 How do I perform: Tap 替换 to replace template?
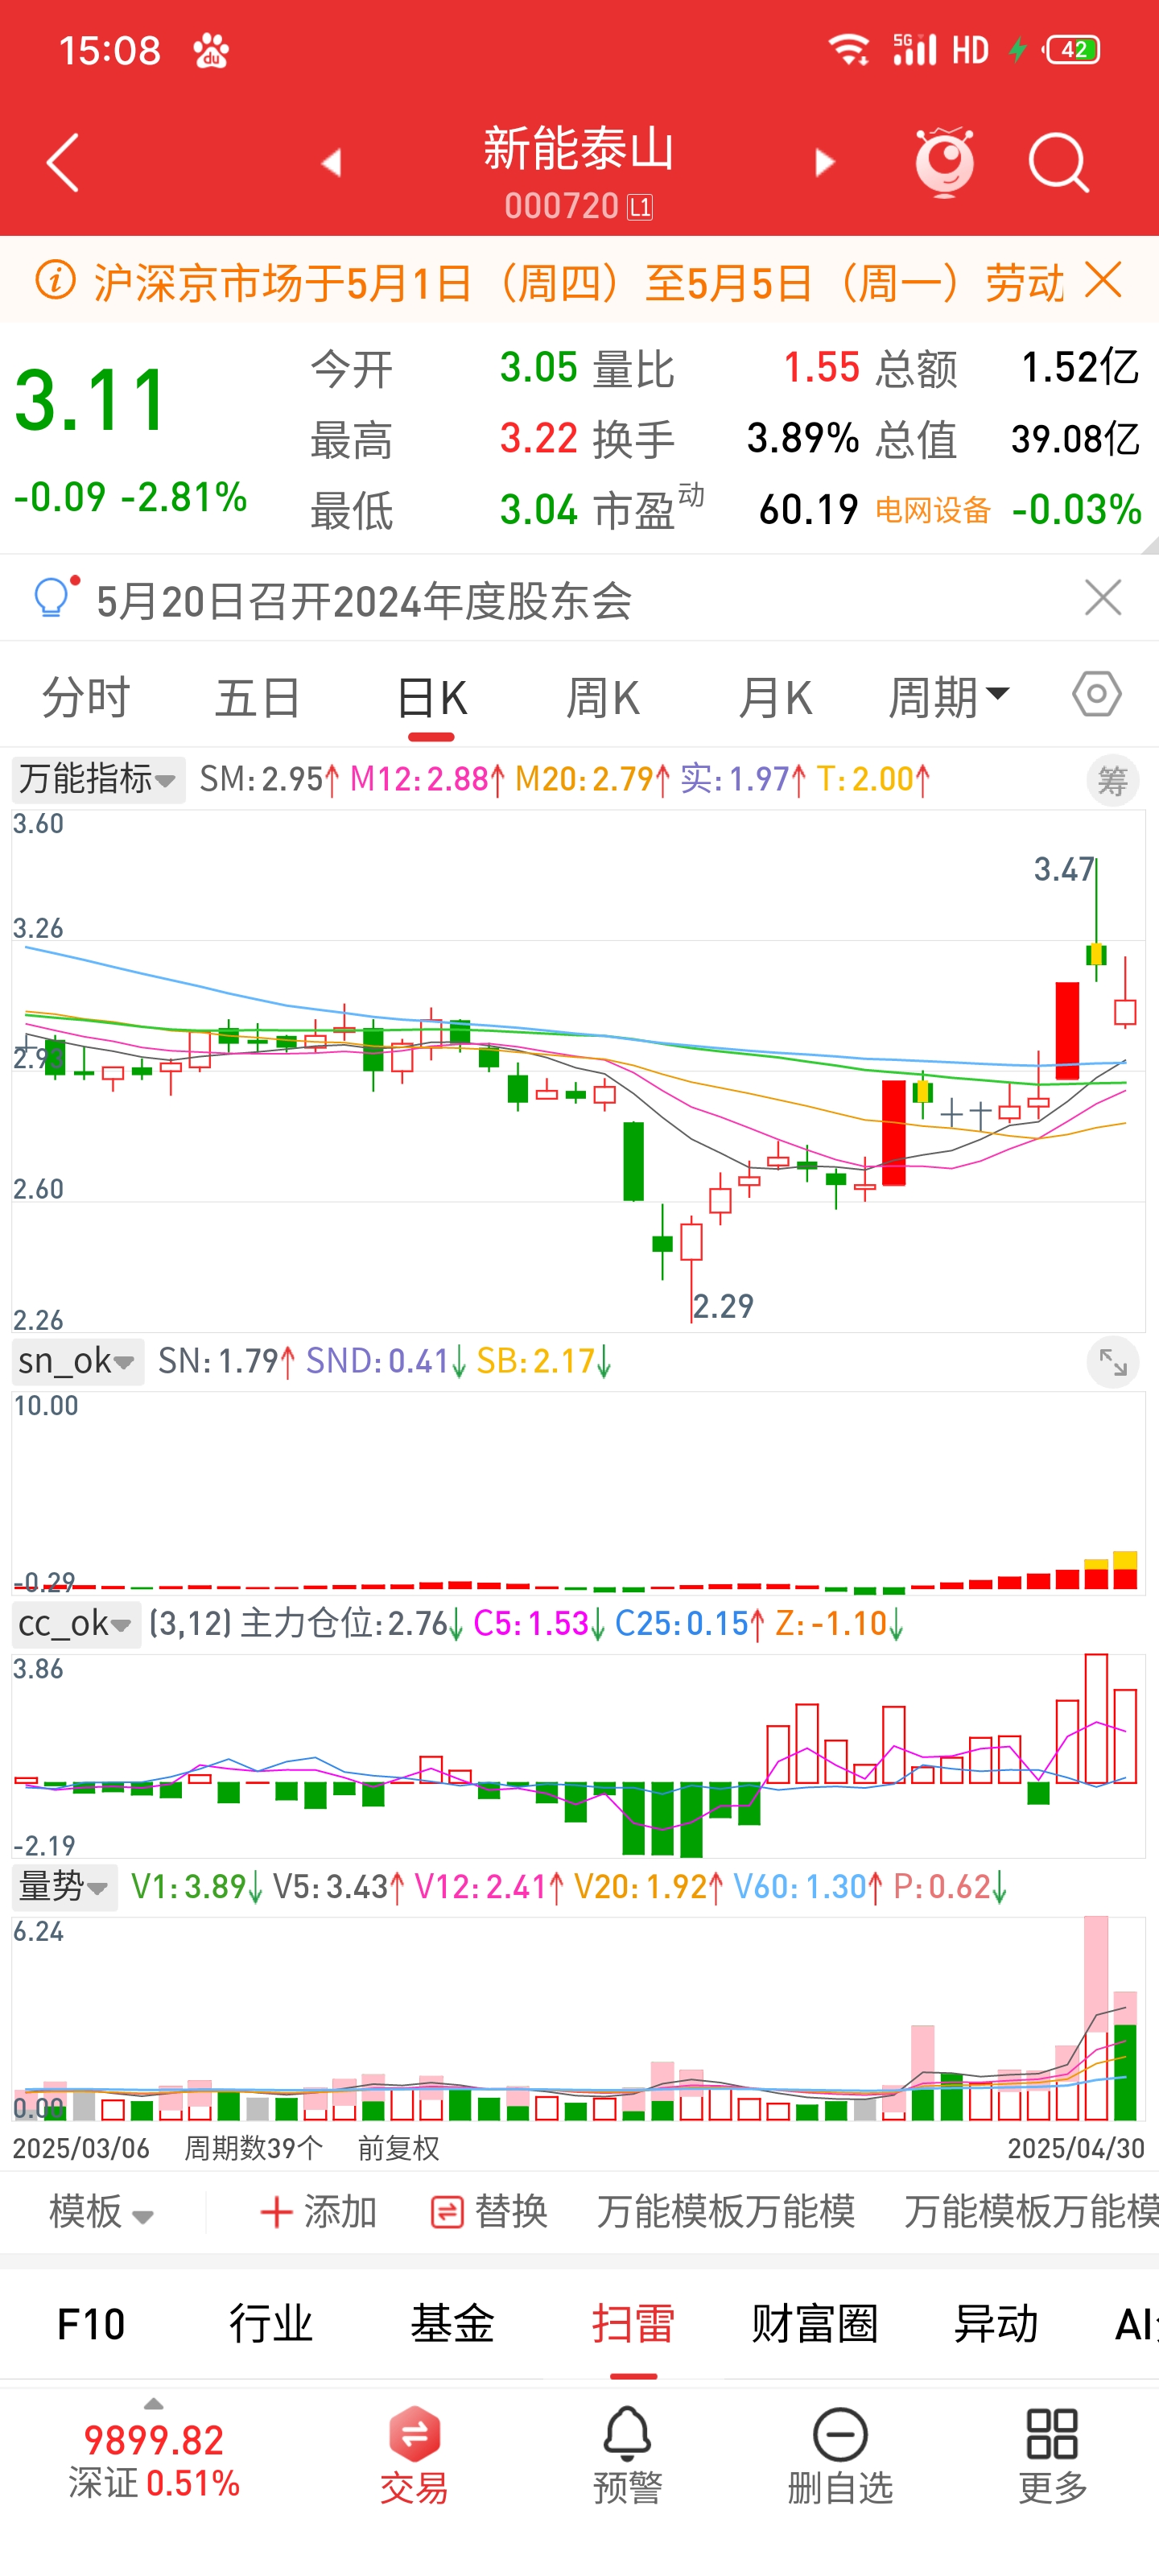489,2212
